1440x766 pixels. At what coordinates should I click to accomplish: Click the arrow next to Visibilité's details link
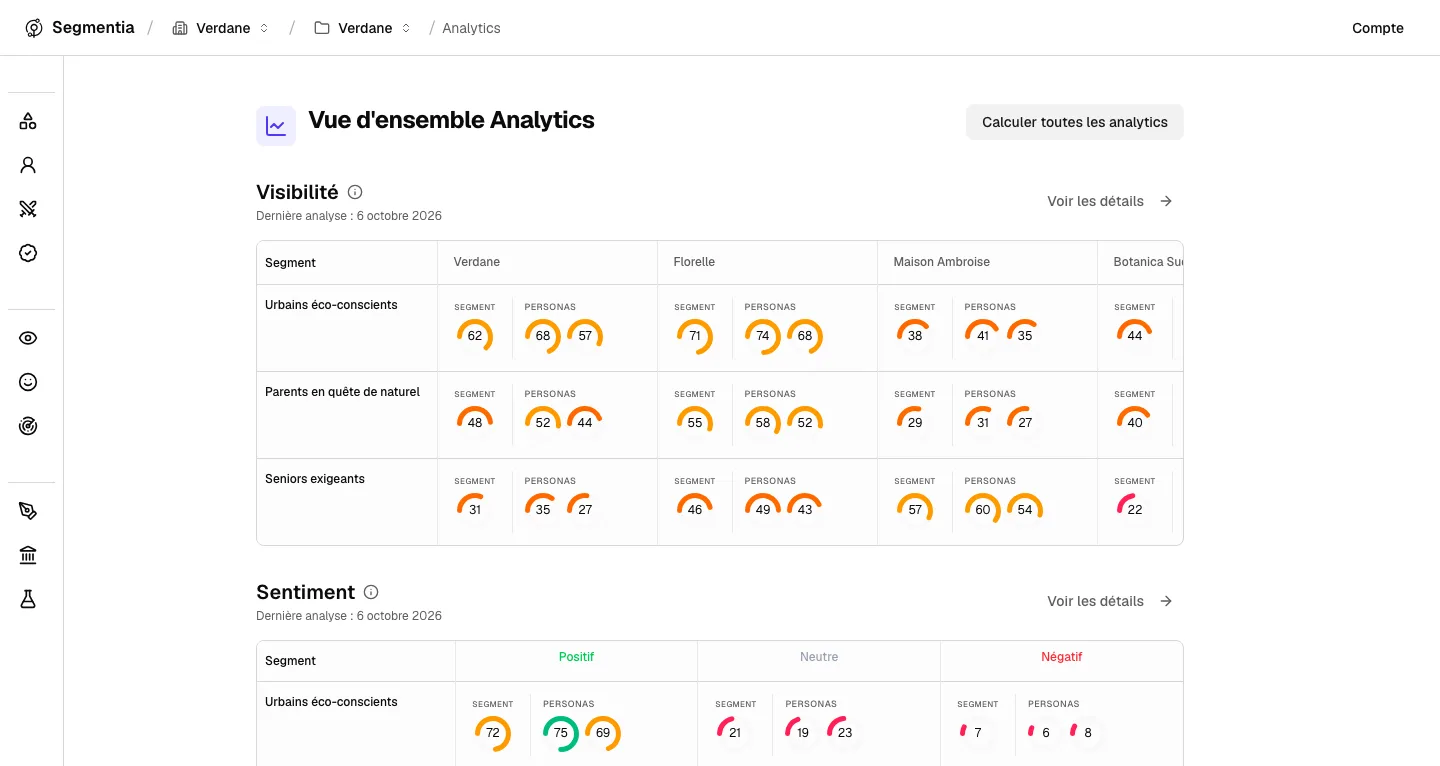point(1166,201)
